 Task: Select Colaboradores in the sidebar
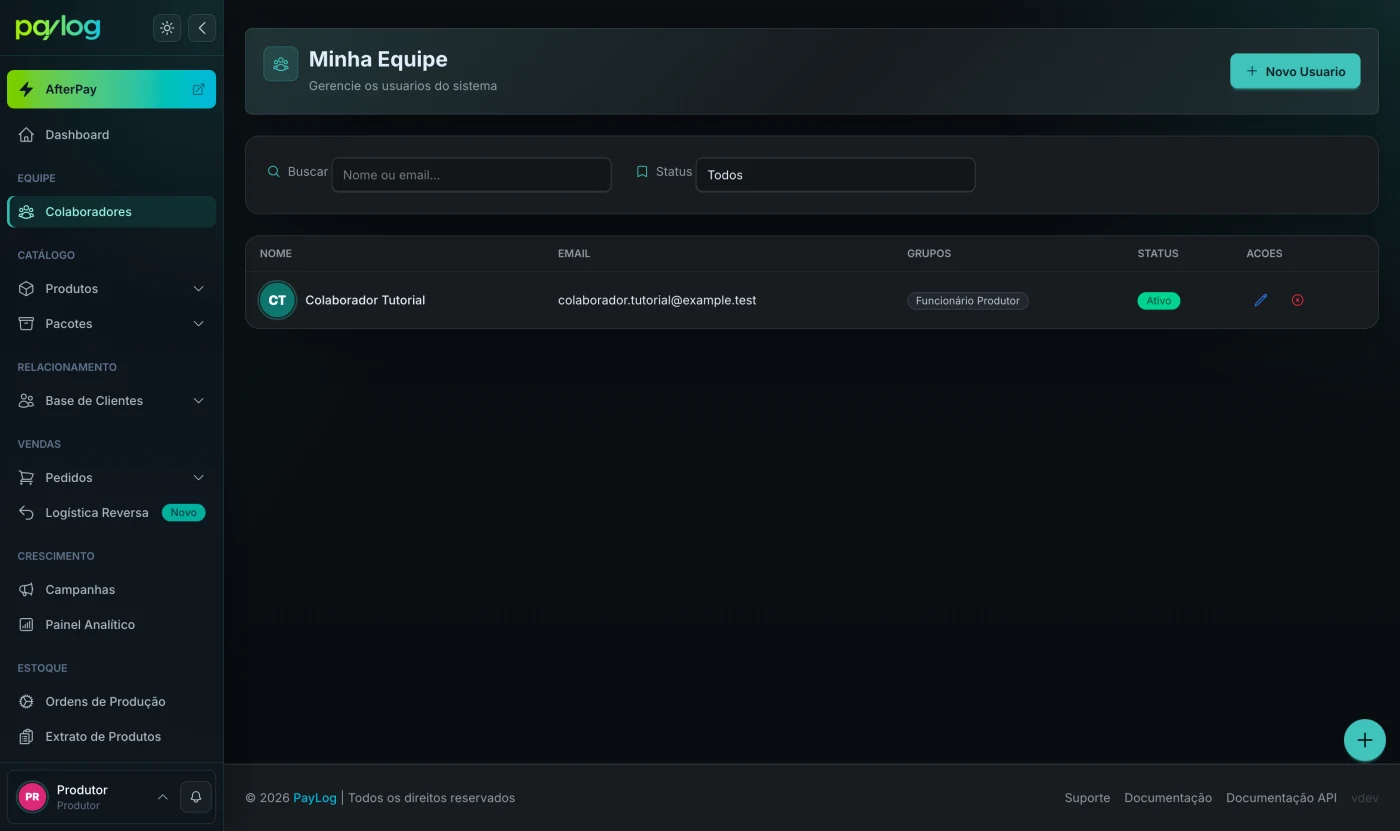pyautogui.click(x=111, y=212)
